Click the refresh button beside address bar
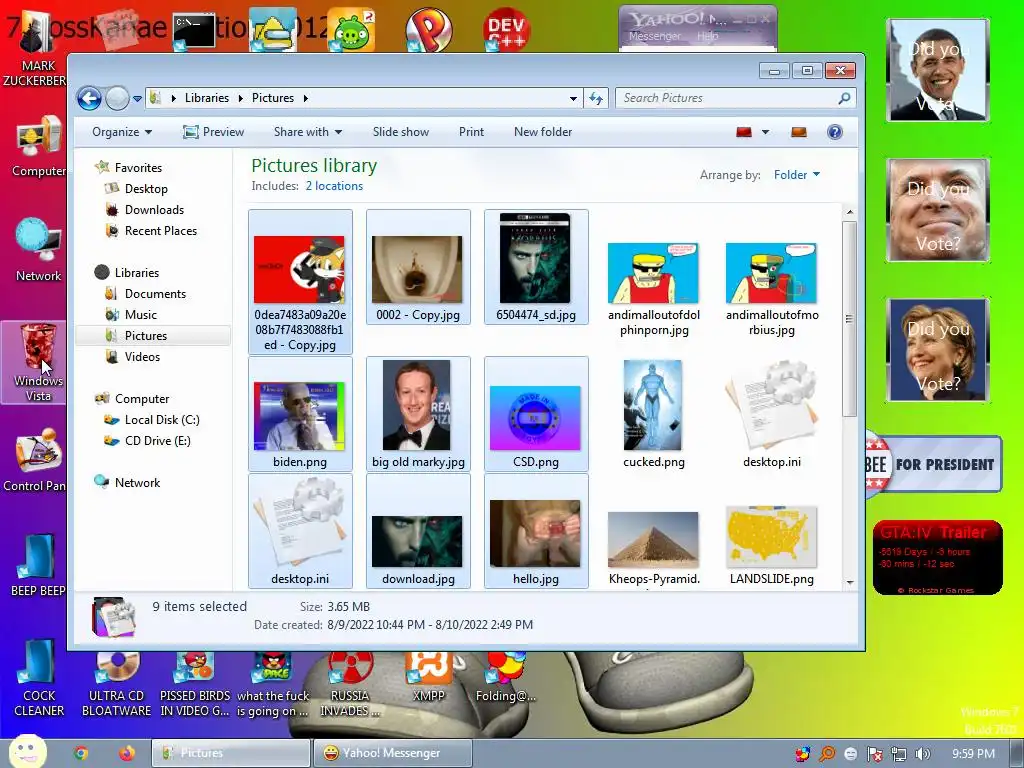The image size is (1024, 768). tap(596, 99)
